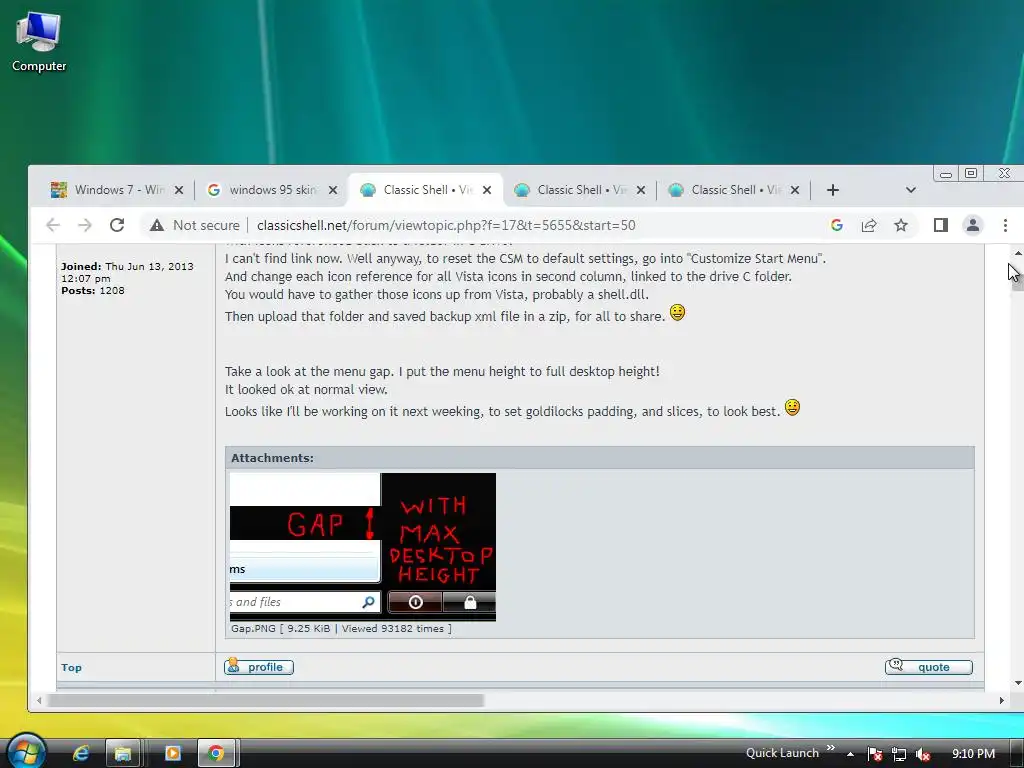The image size is (1024, 768).
Task: Quote this forum post
Action: 929,667
